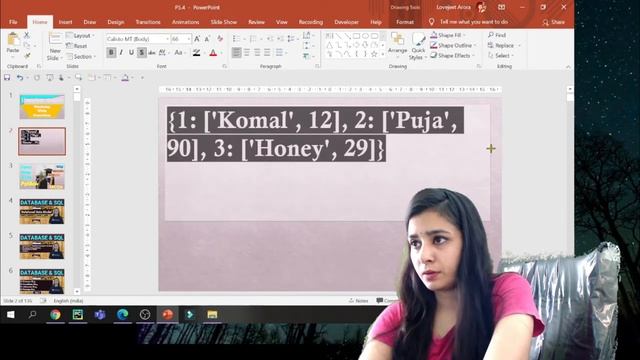Open Microsoft Teams from the taskbar
The image size is (640, 360).
point(100,314)
